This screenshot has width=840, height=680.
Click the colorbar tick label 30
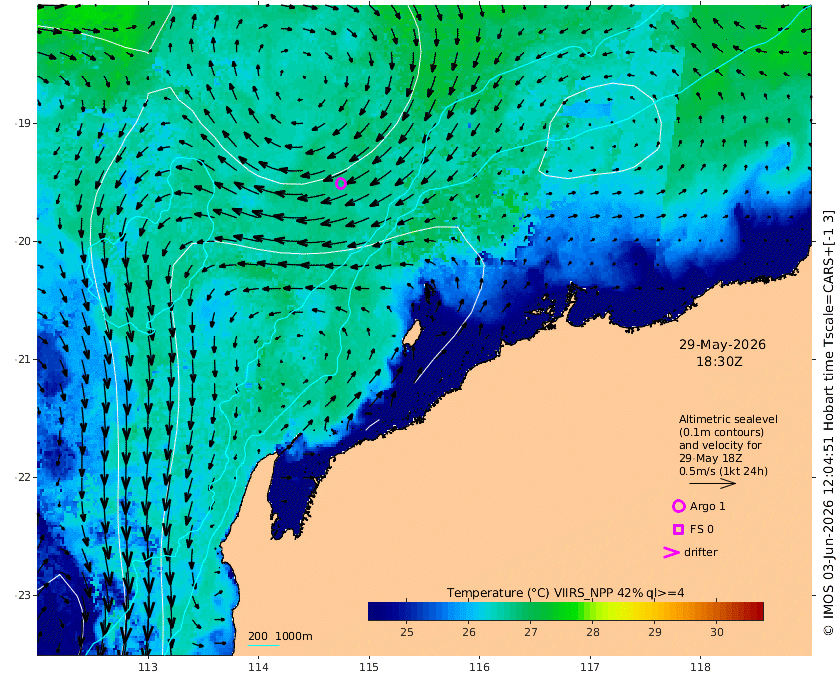[x=717, y=632]
